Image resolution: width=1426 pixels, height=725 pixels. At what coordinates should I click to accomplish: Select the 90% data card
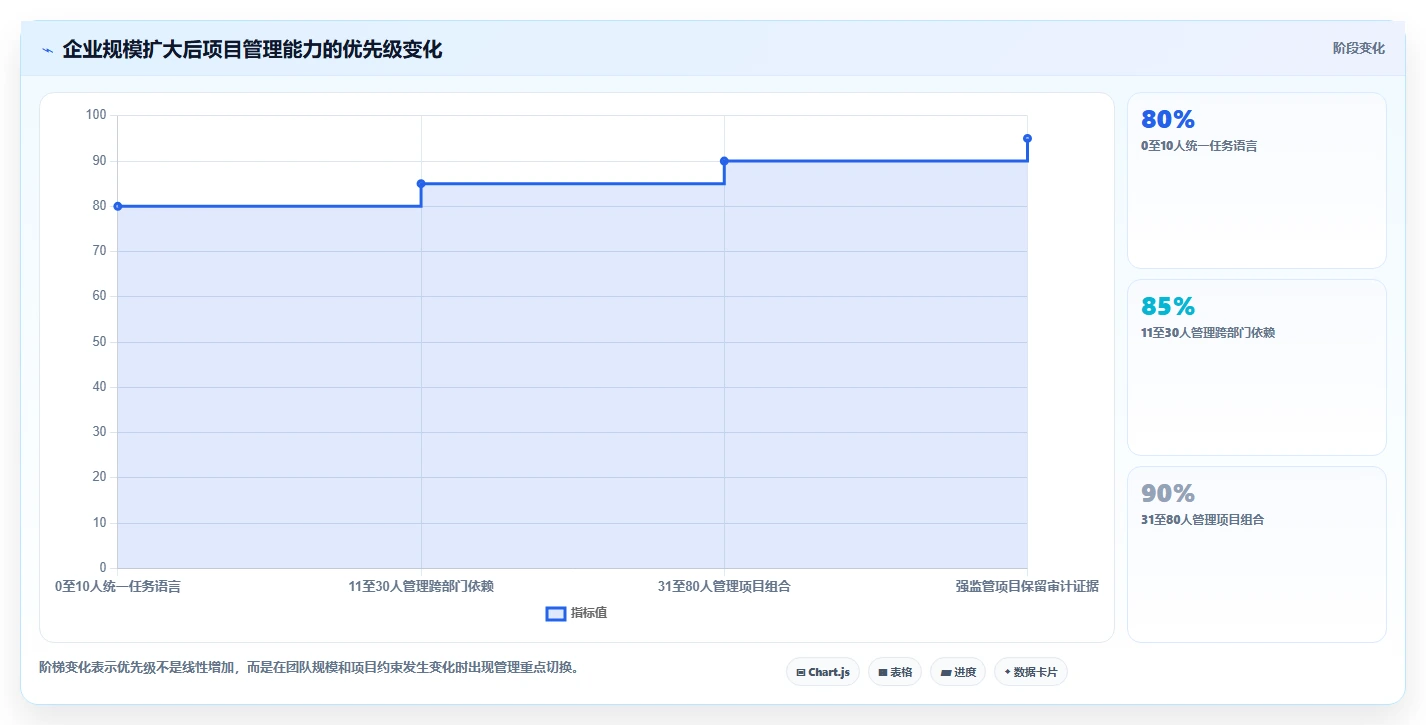point(1257,555)
